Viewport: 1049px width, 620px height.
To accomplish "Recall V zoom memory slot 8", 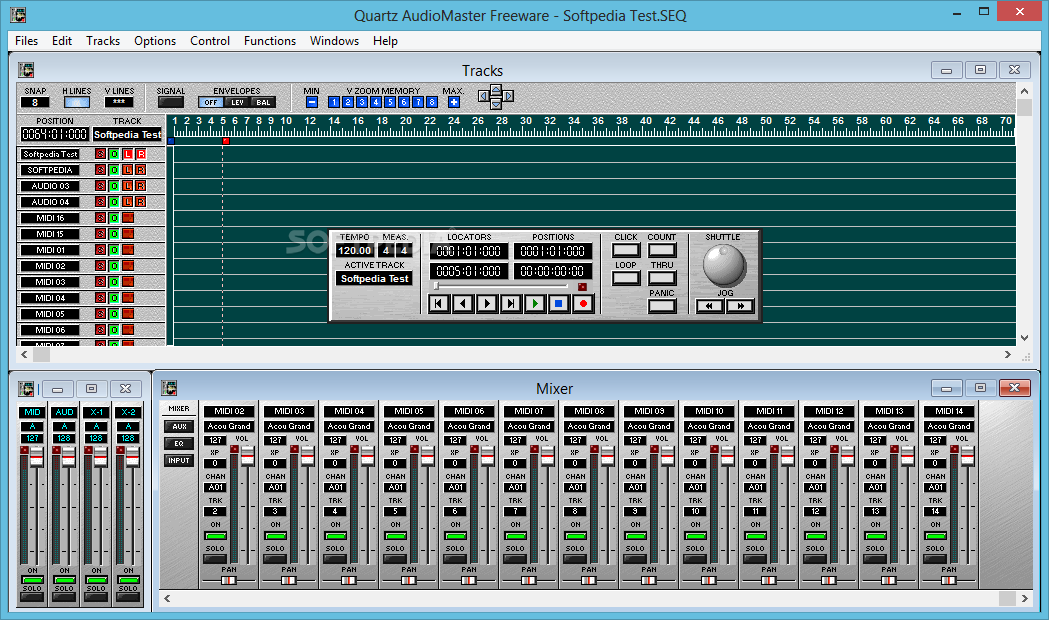I will (432, 102).
